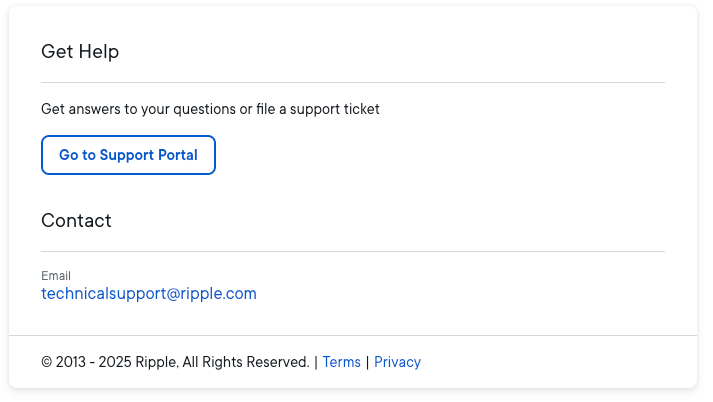Click the small Email label above address
Viewport: 713px width, 402px height.
pyautogui.click(x=56, y=276)
